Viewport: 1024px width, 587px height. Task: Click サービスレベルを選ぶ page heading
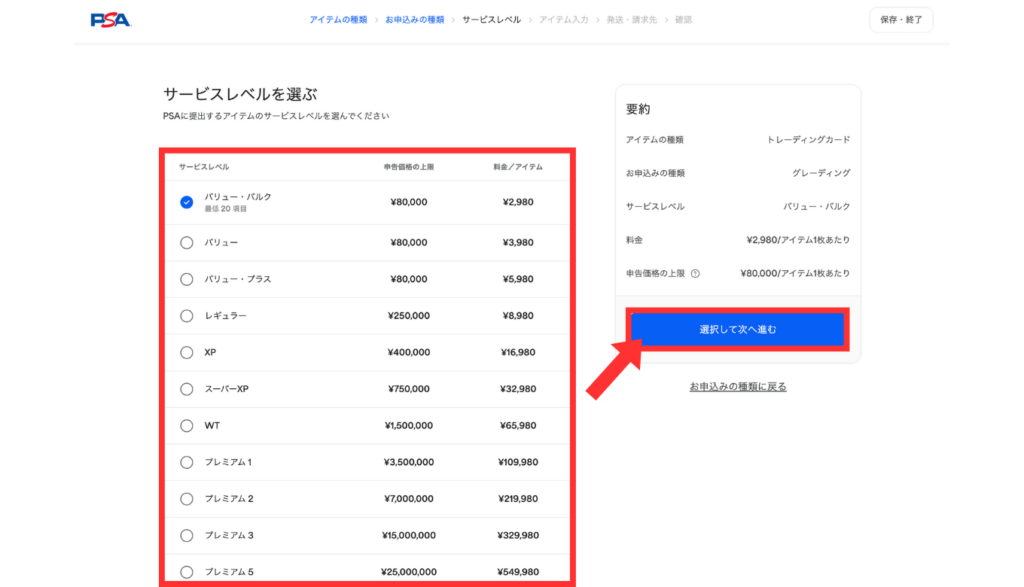(240, 95)
